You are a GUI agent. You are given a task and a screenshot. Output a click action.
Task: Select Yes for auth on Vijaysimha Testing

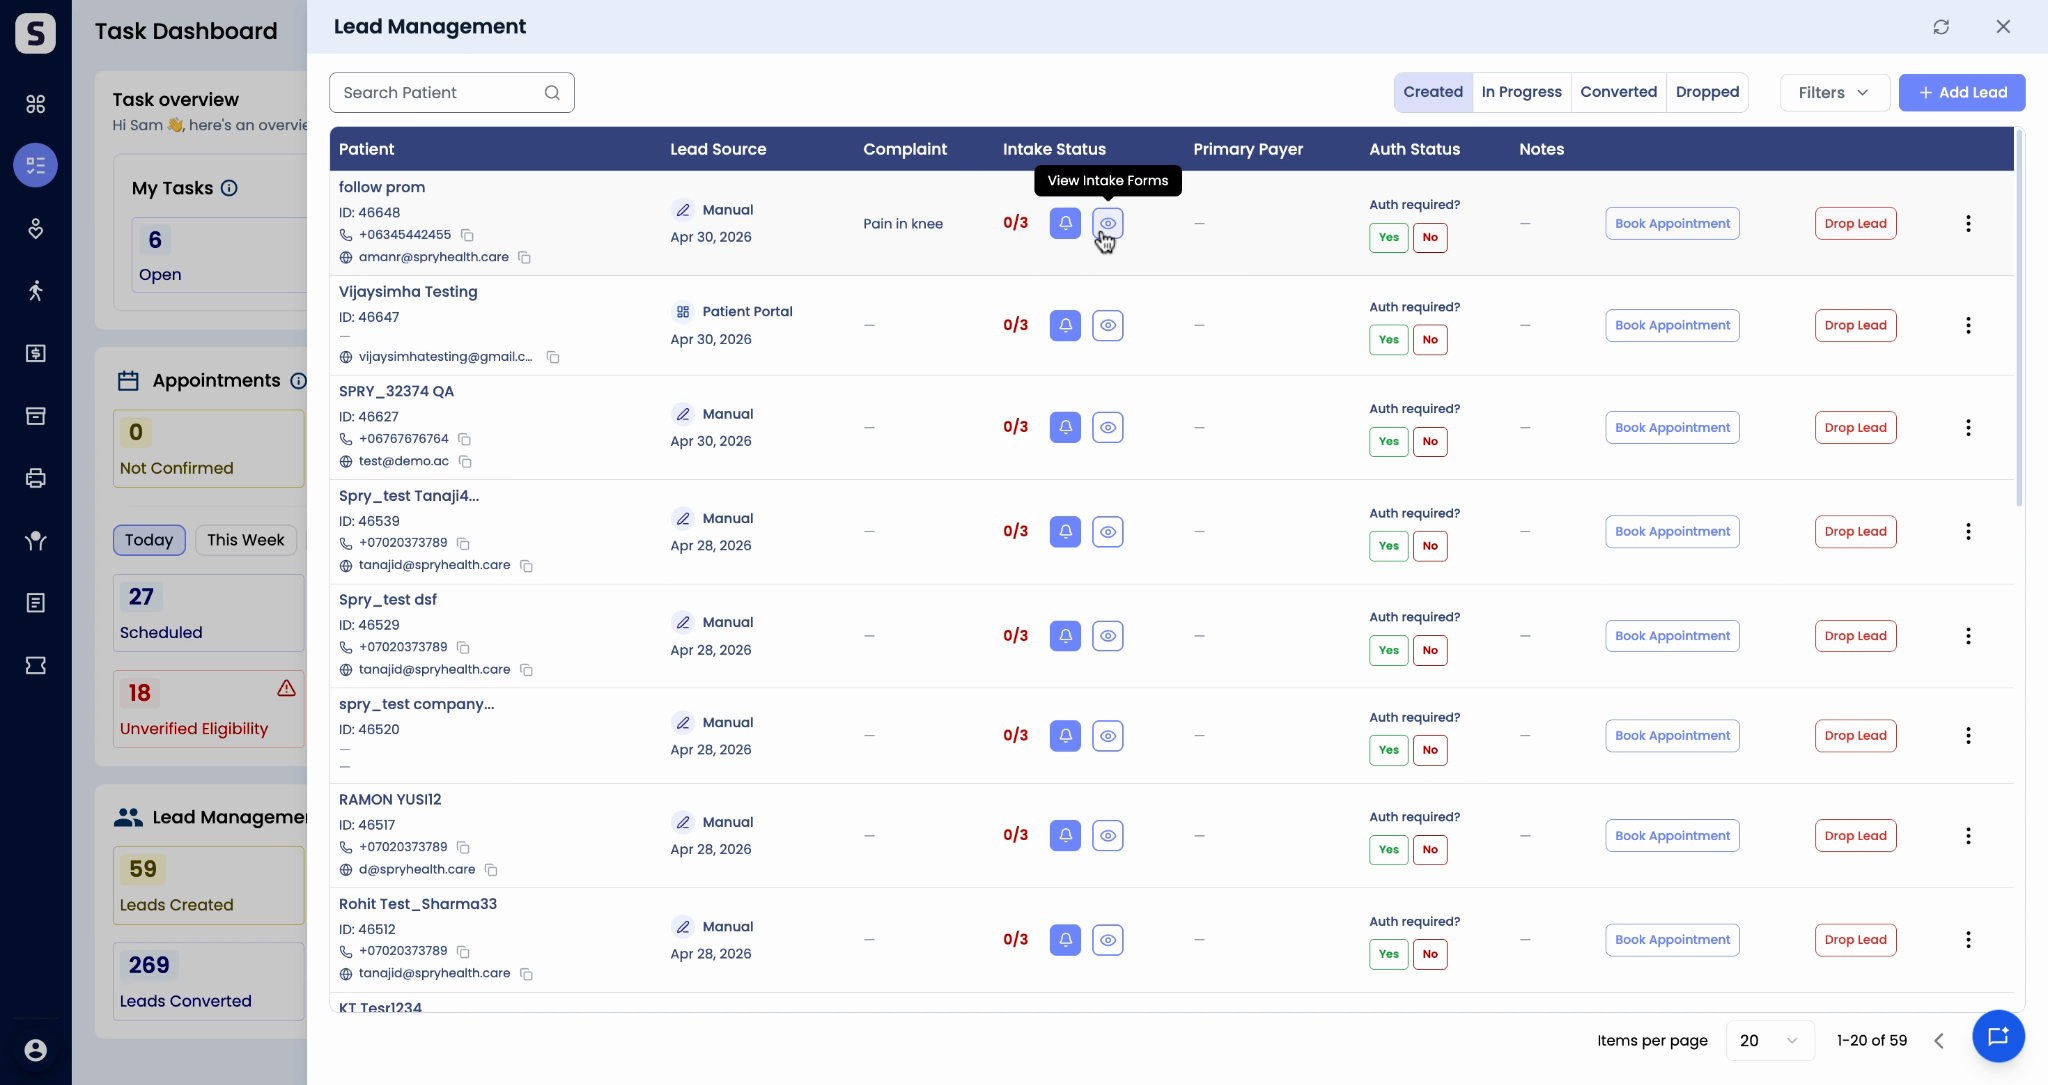click(x=1388, y=340)
